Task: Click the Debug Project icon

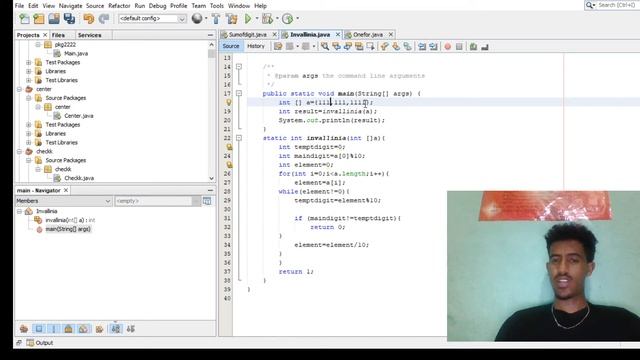Action: 267,19
